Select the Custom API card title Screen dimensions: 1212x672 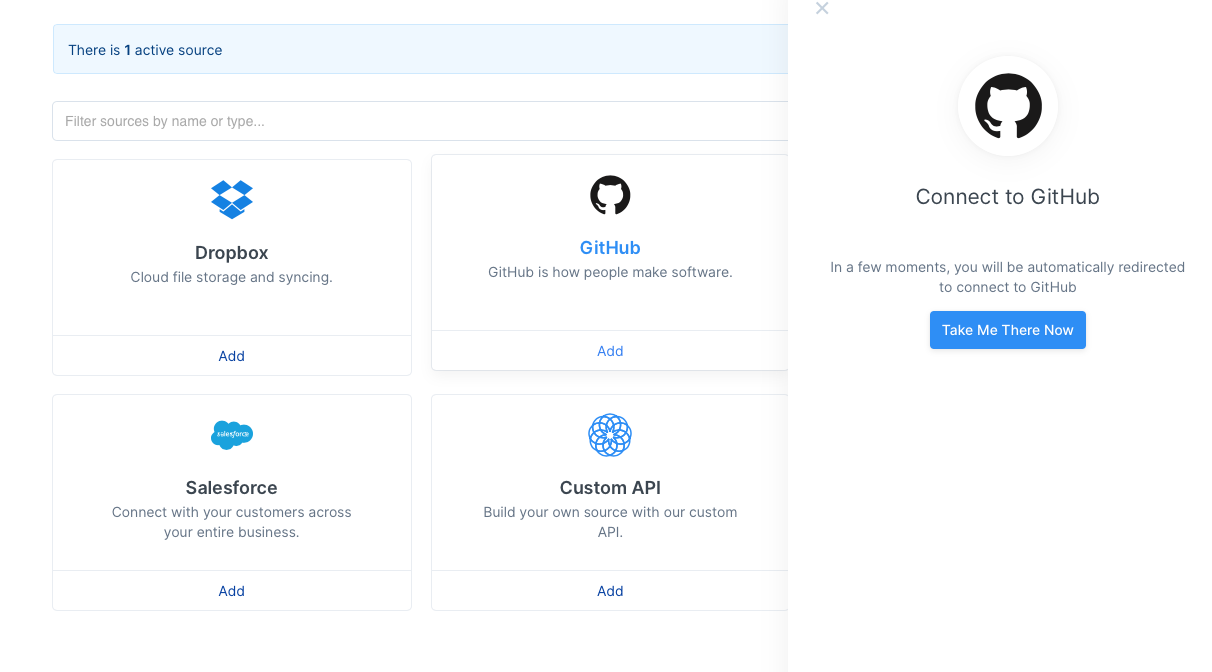click(x=610, y=488)
